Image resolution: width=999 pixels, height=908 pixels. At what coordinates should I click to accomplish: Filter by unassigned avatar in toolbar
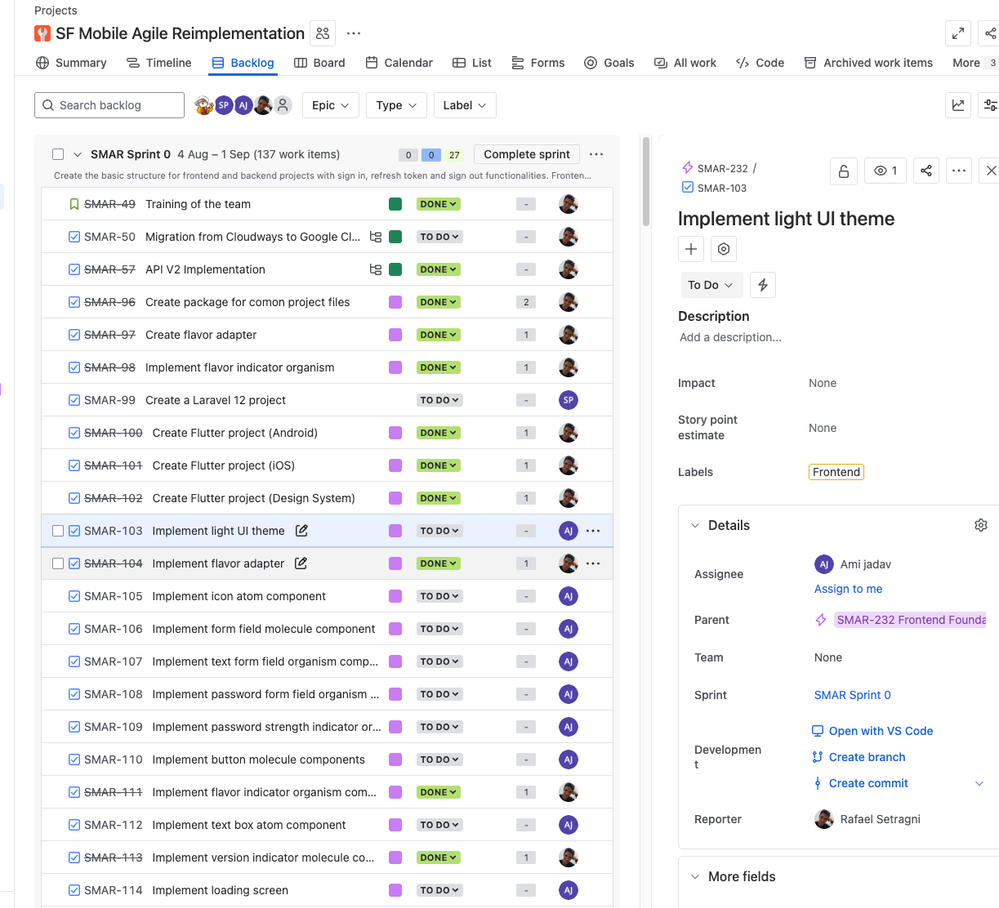[x=283, y=105]
